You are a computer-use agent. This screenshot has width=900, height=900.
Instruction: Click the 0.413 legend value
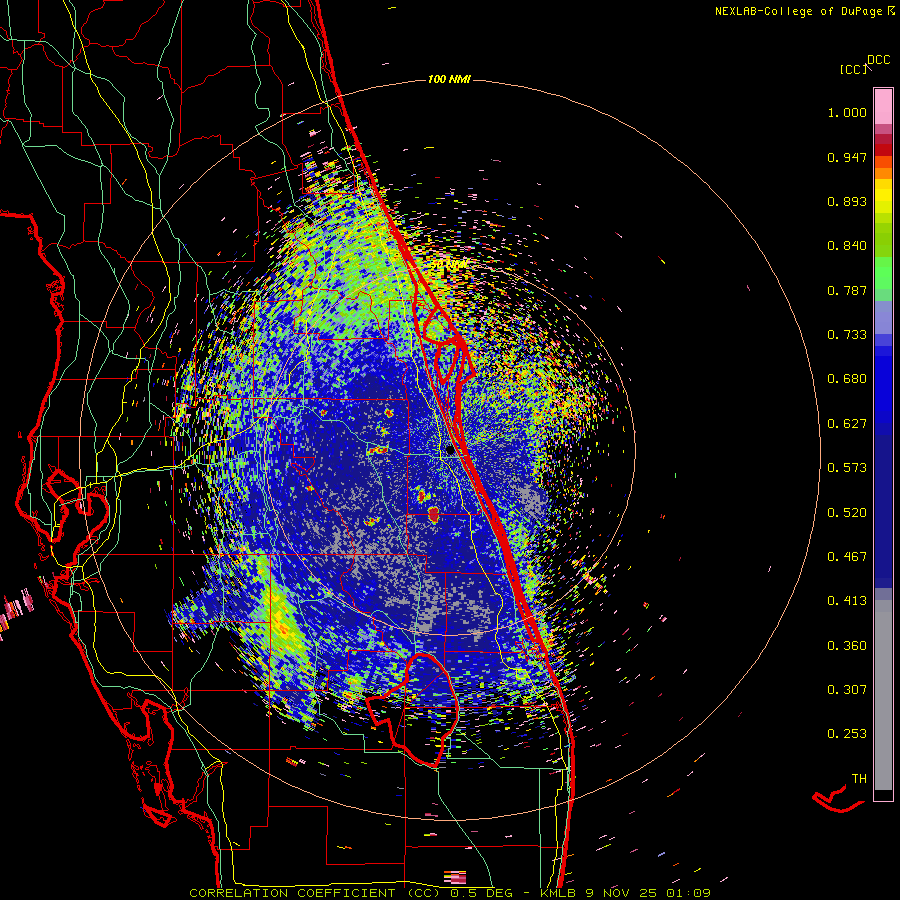click(x=847, y=601)
